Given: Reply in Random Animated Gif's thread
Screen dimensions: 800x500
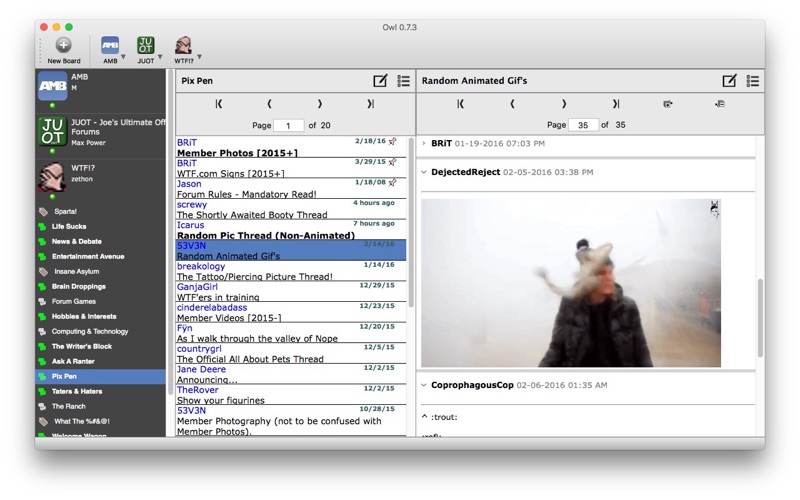Looking at the screenshot, I should point(730,81).
